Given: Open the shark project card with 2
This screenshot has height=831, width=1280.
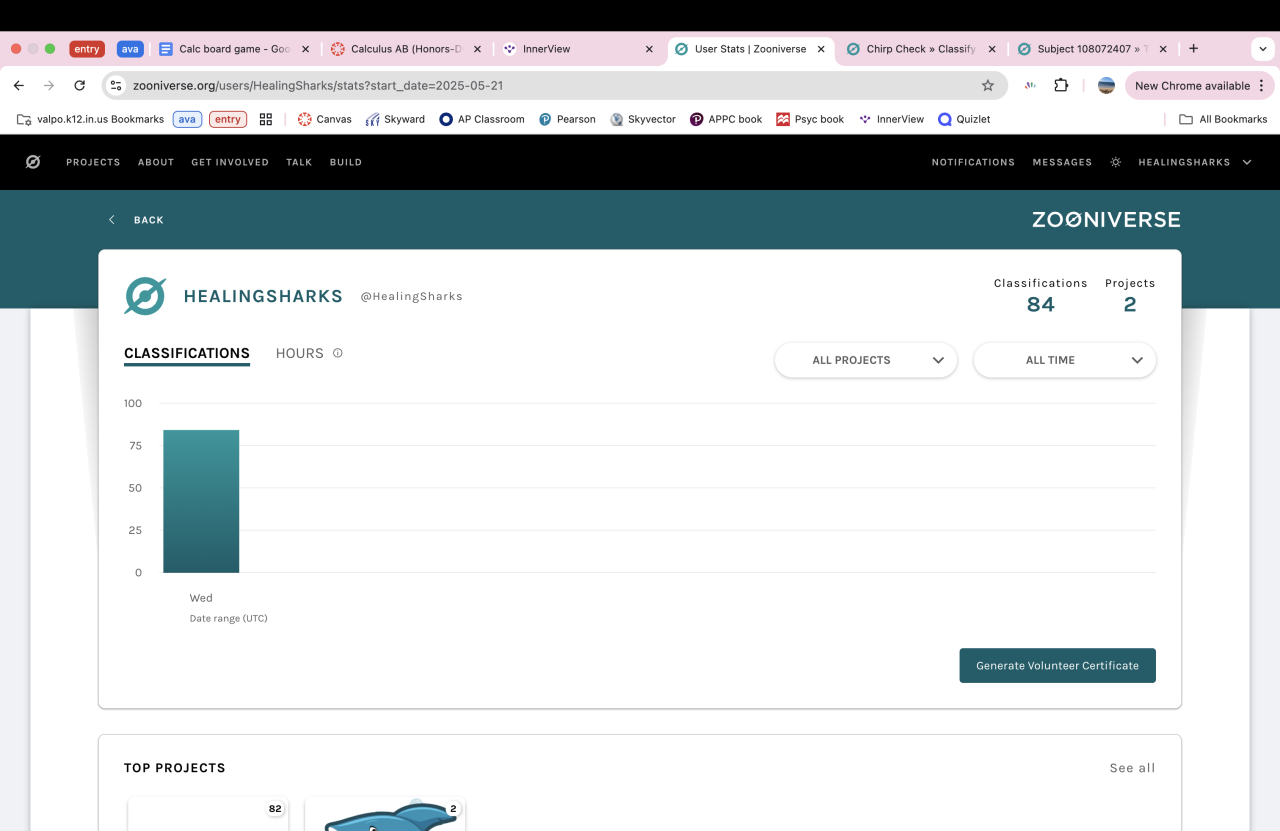Looking at the screenshot, I should click(385, 814).
